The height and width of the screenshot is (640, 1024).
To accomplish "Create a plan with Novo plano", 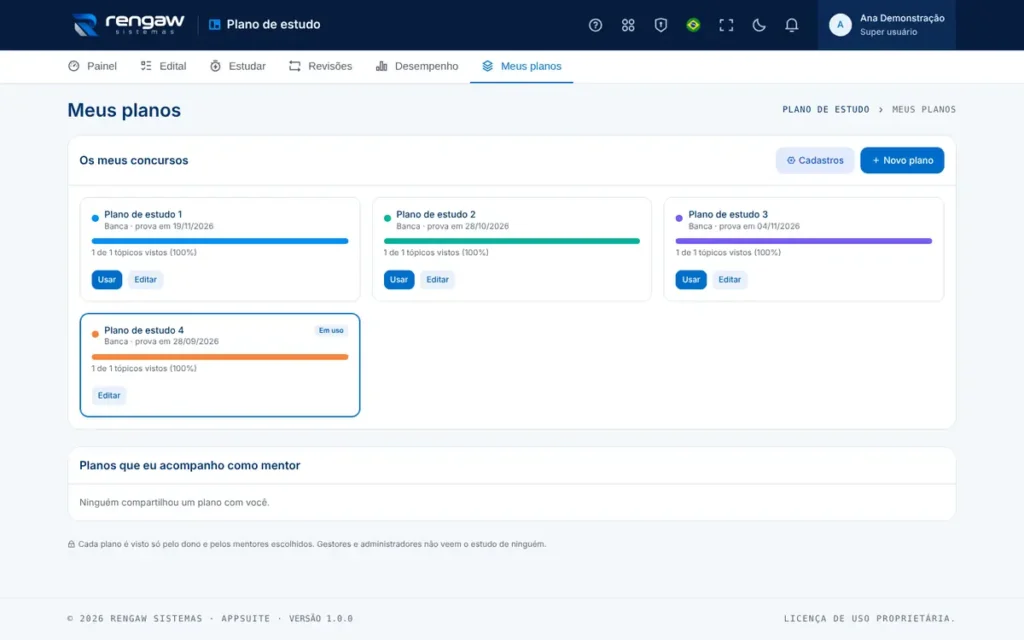I will pos(901,160).
